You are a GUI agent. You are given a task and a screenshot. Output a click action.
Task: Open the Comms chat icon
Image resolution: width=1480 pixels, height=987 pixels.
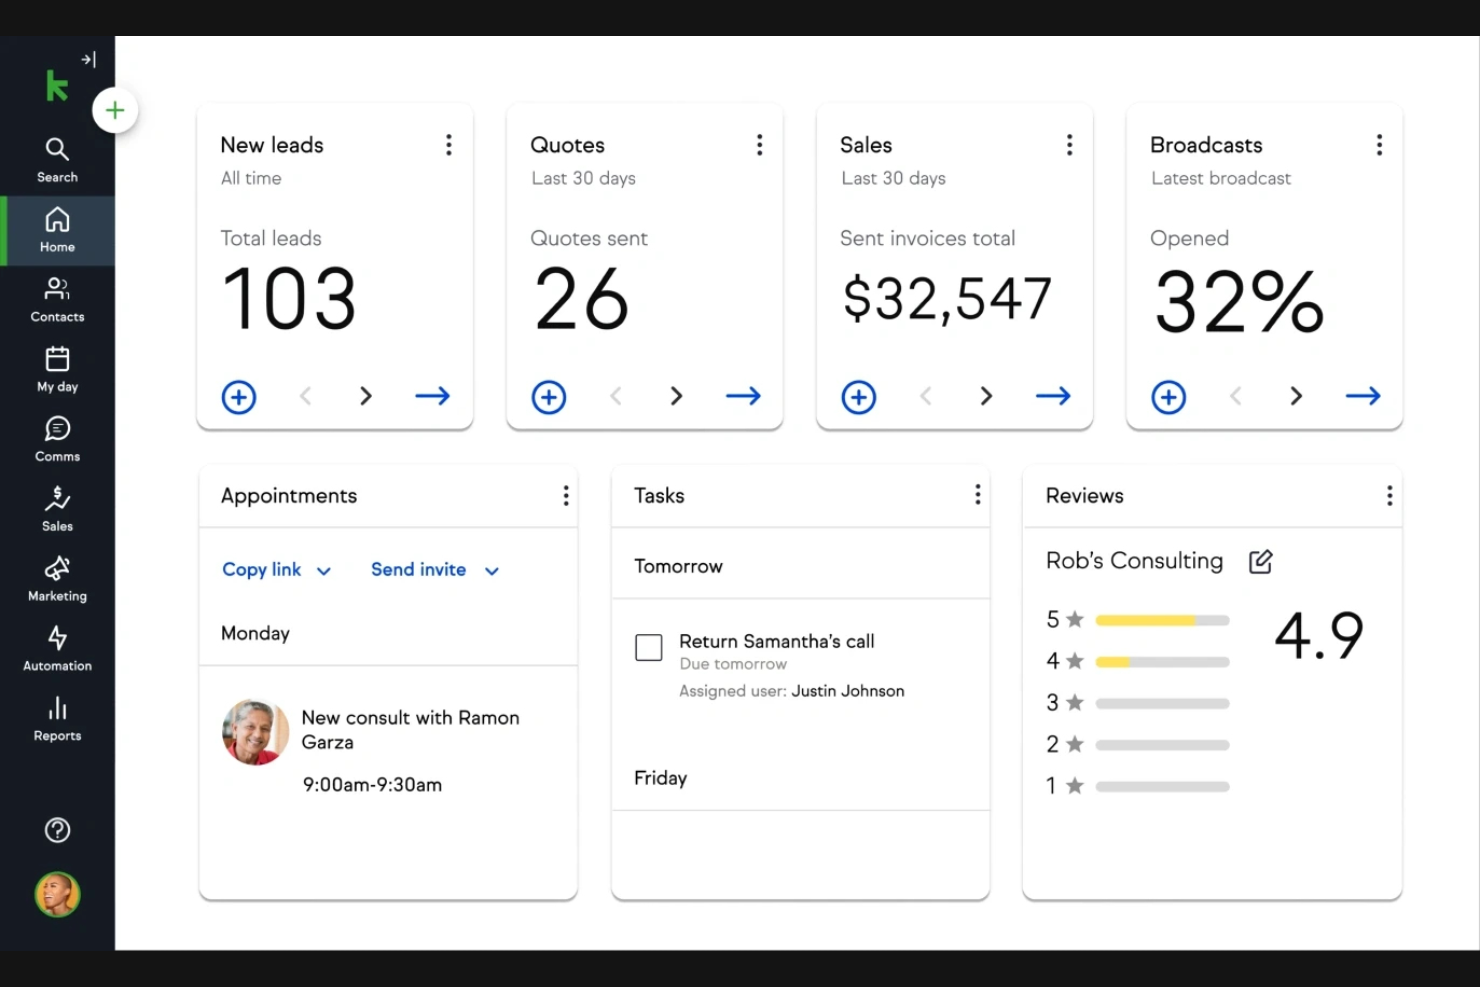[57, 439]
